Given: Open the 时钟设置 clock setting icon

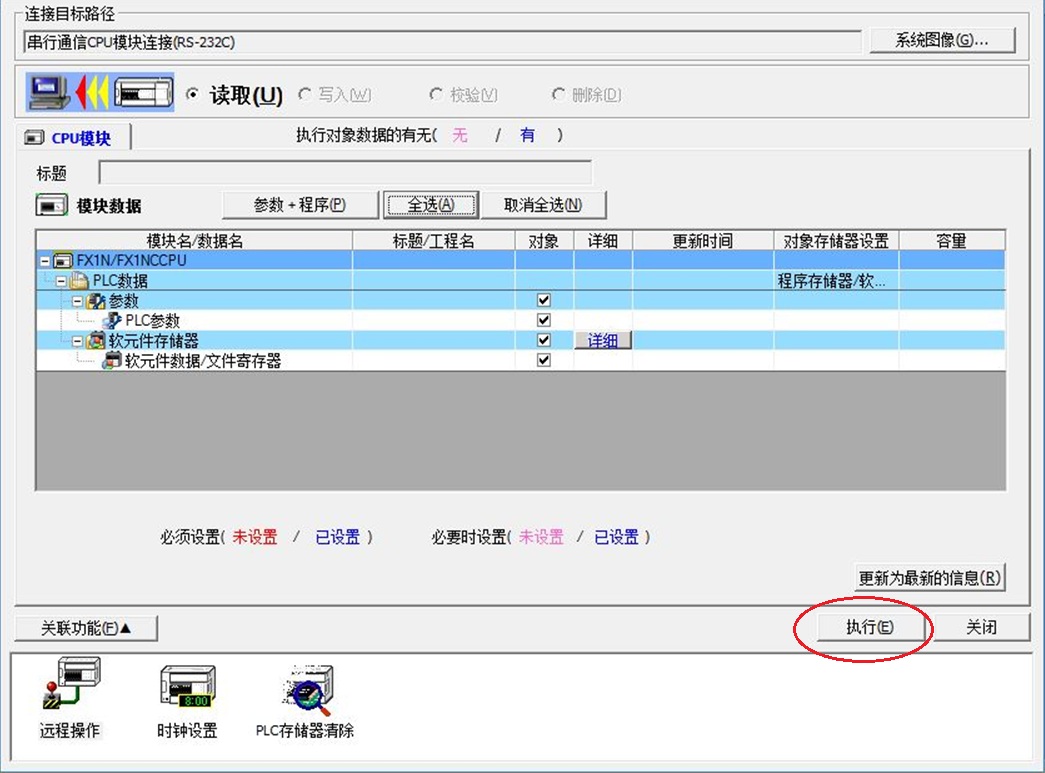Looking at the screenshot, I should [187, 688].
